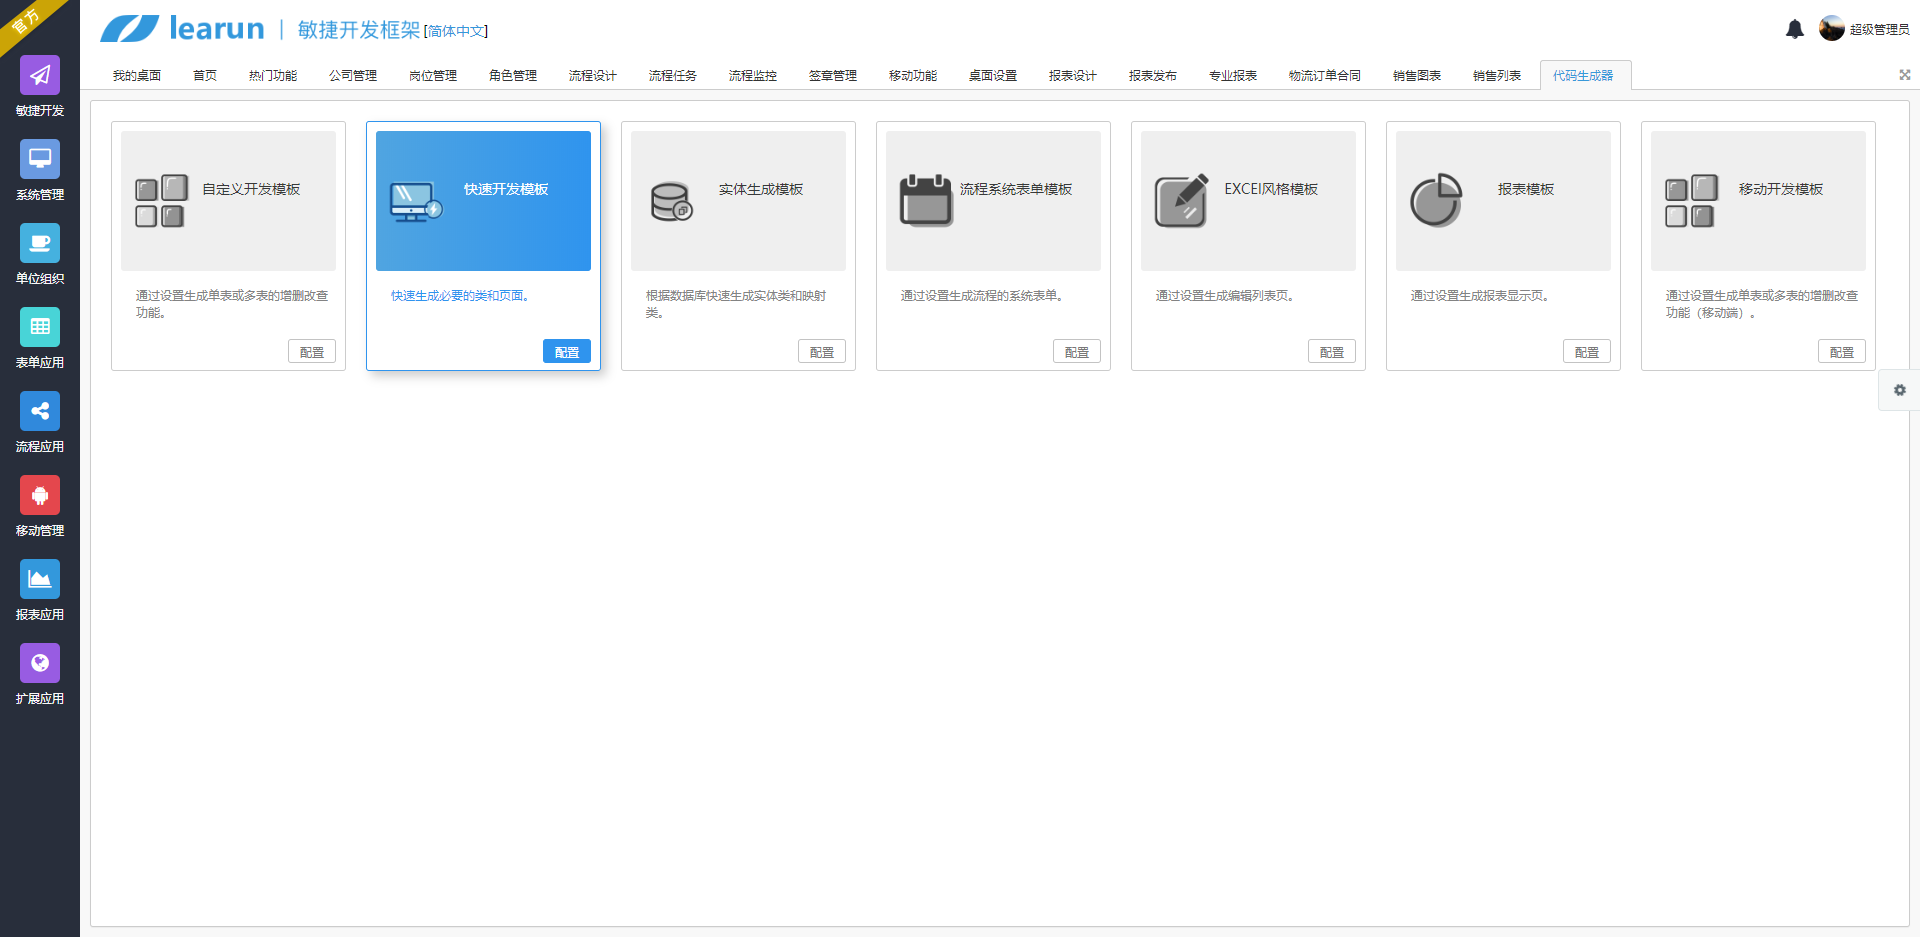Click the blue 配置 under 快速开发模板
The width and height of the screenshot is (1920, 937).
click(x=567, y=352)
